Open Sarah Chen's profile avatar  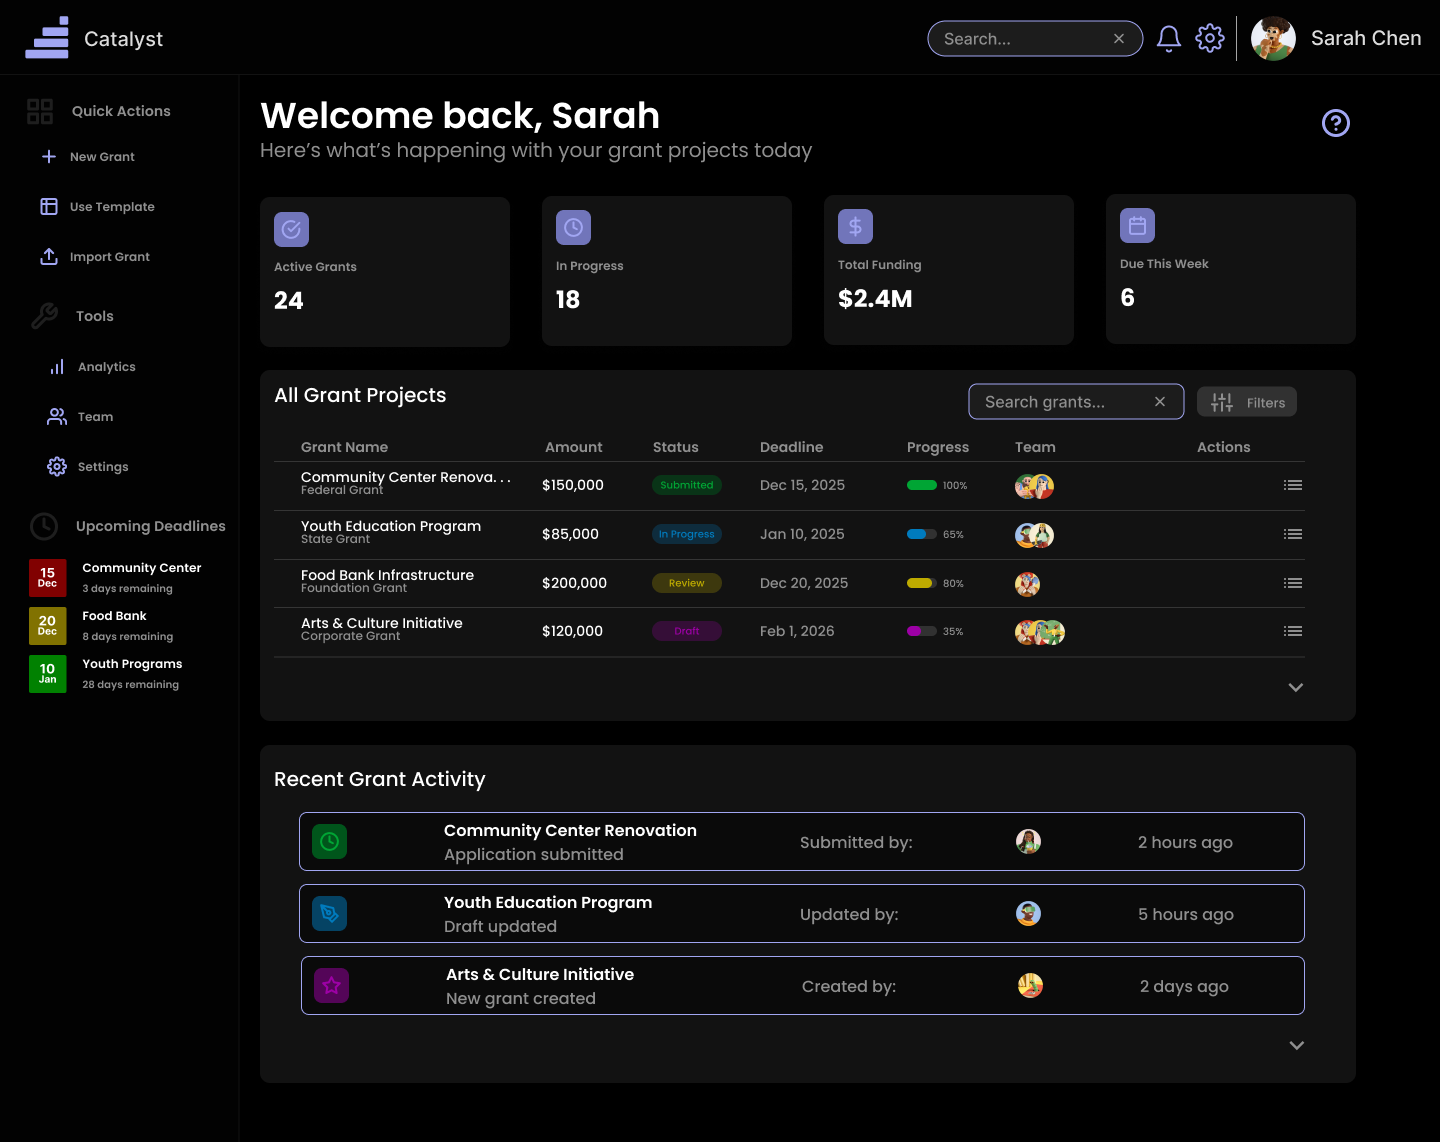tap(1273, 39)
